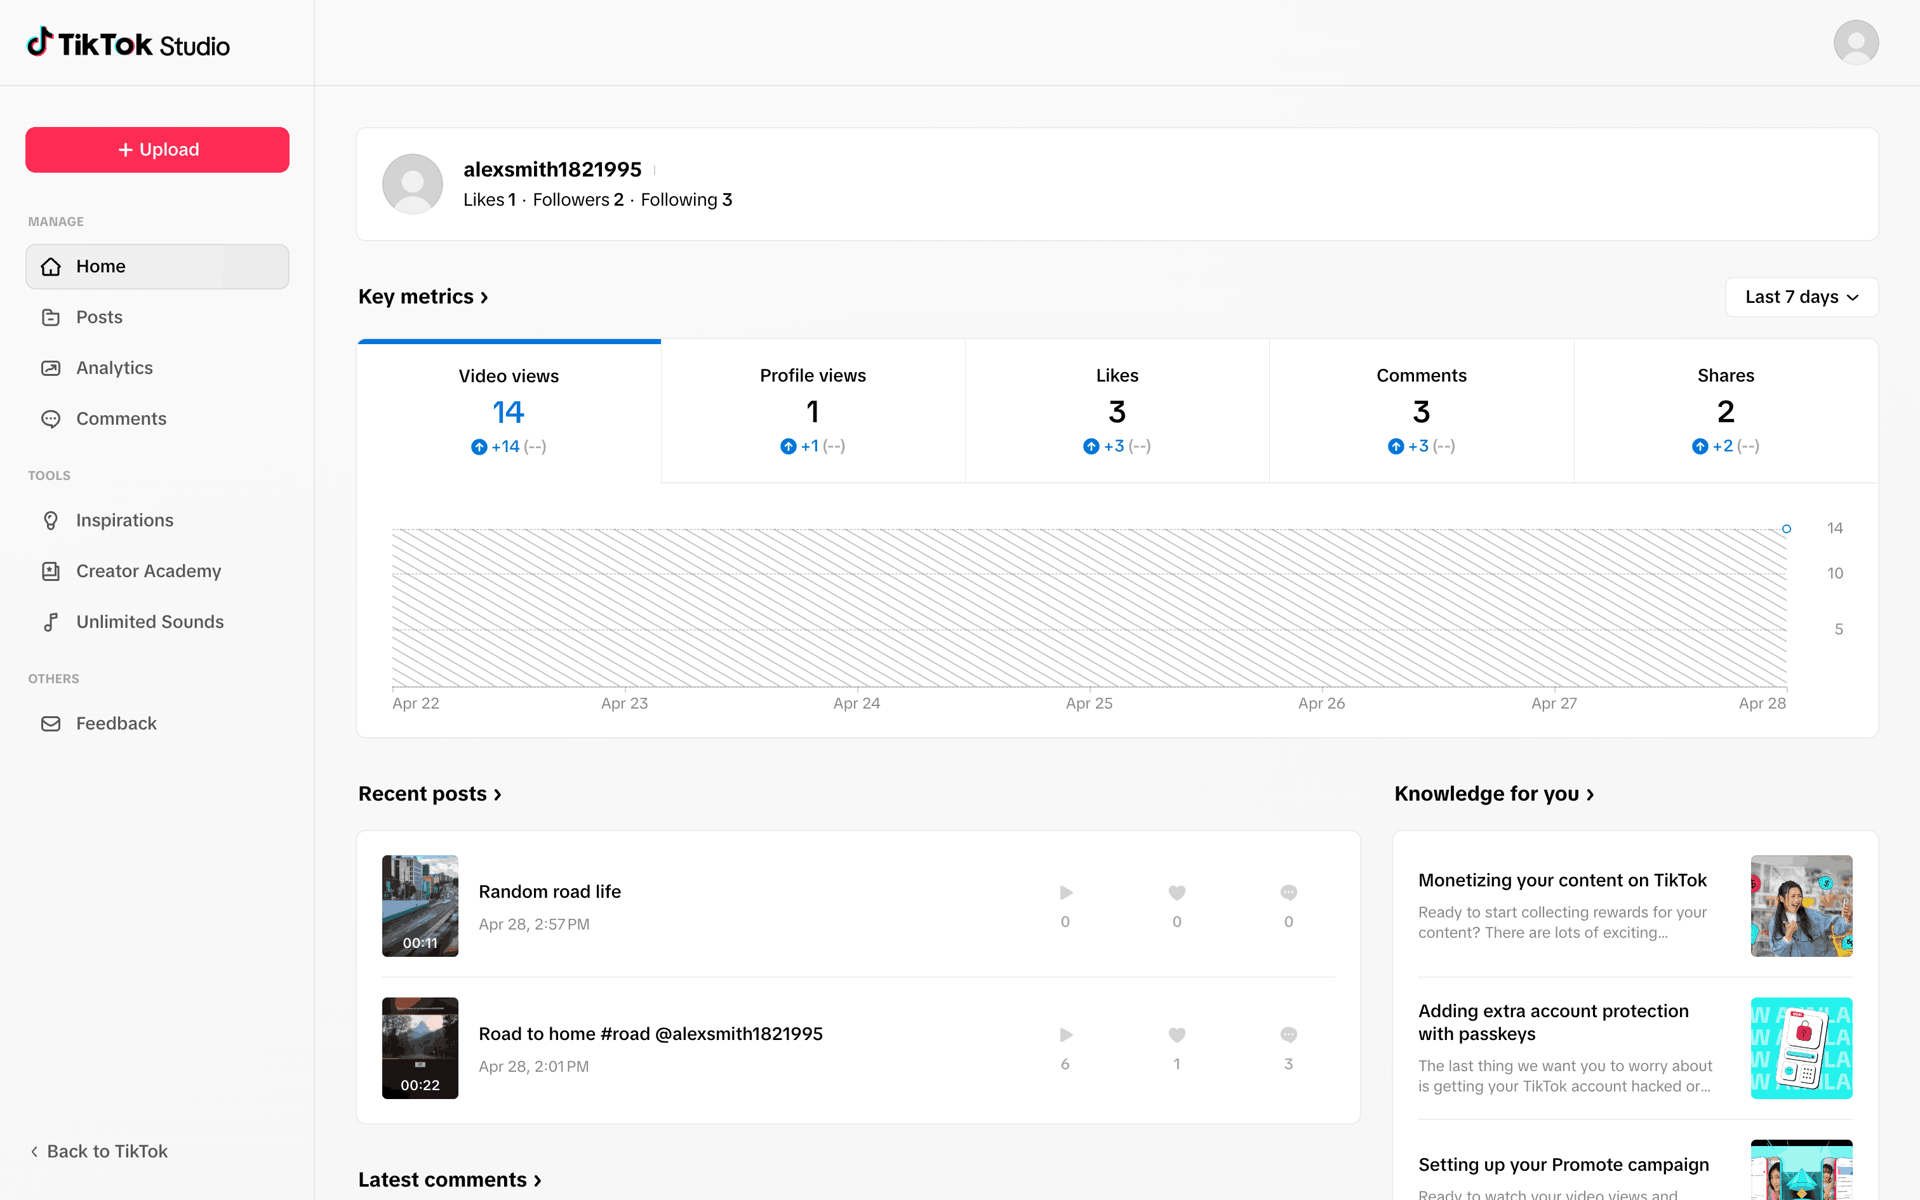This screenshot has height=1200, width=1920.
Task: Click the Home house icon in sidebar
Action: tap(51, 267)
